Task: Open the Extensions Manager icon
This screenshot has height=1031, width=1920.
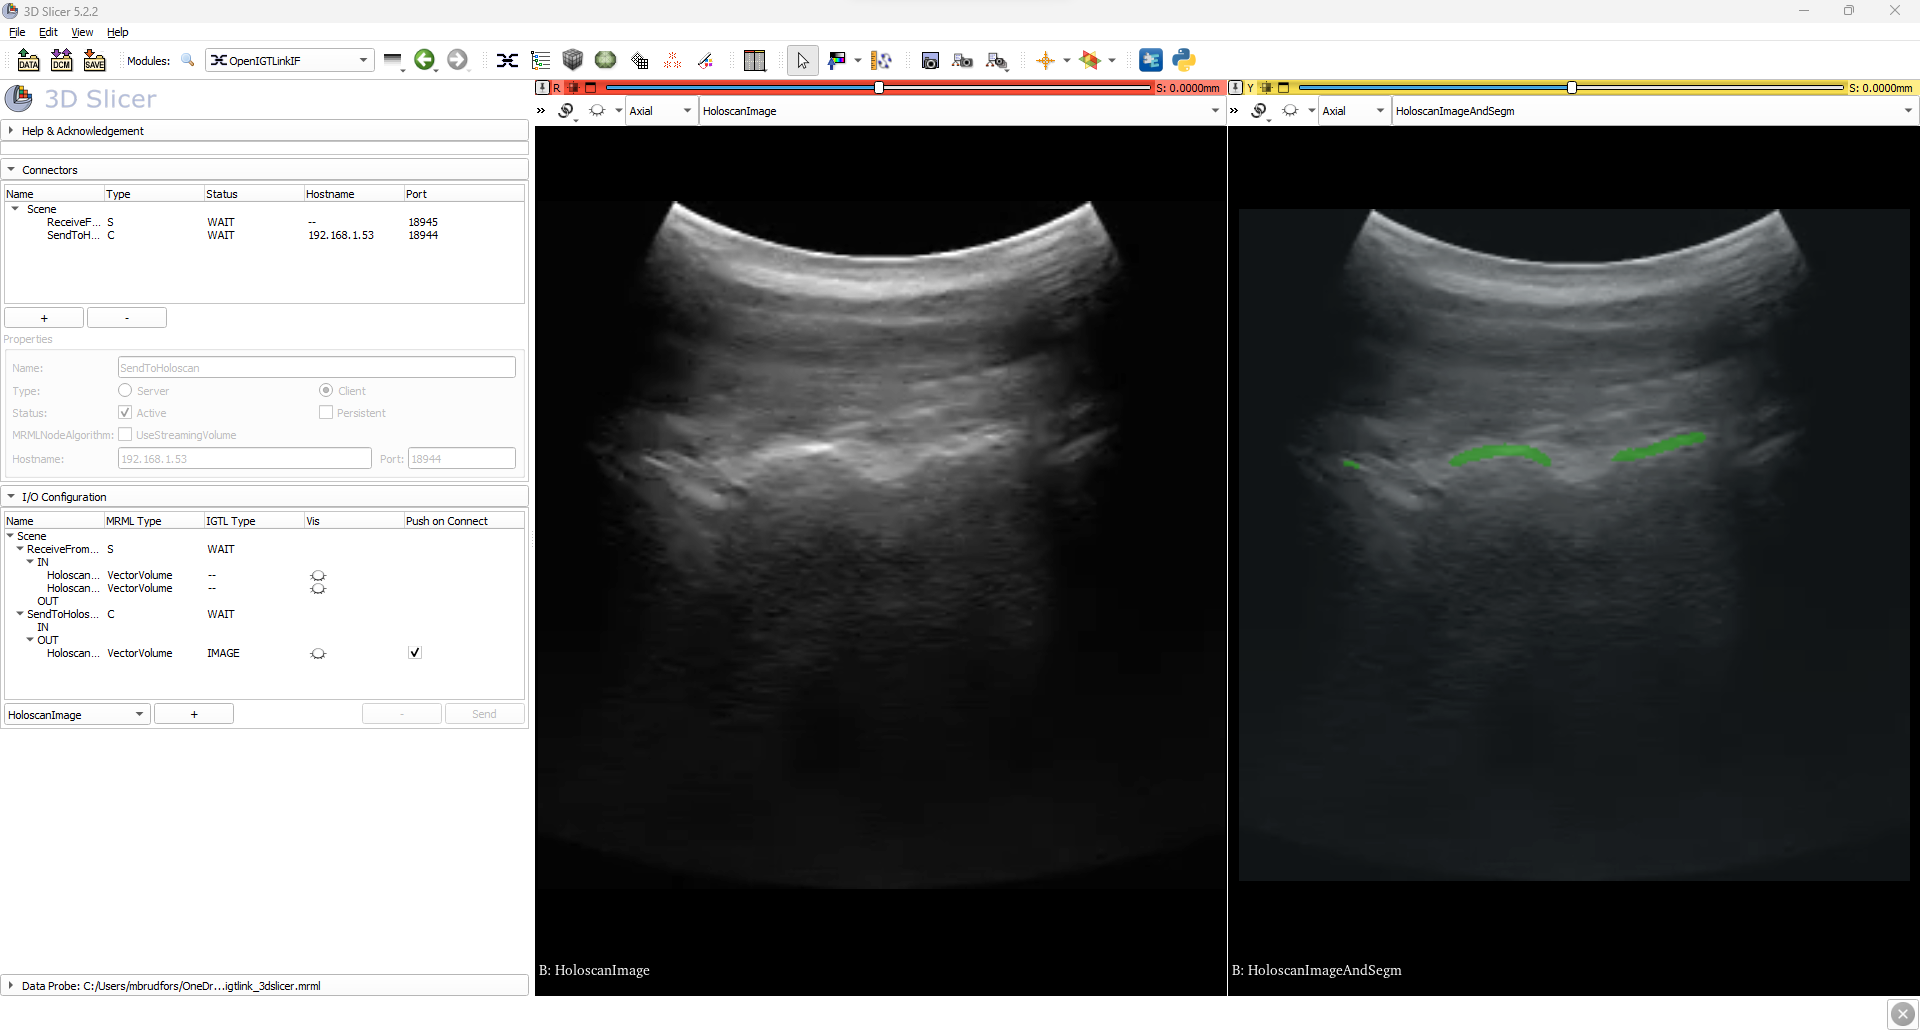Action: [x=1151, y=60]
